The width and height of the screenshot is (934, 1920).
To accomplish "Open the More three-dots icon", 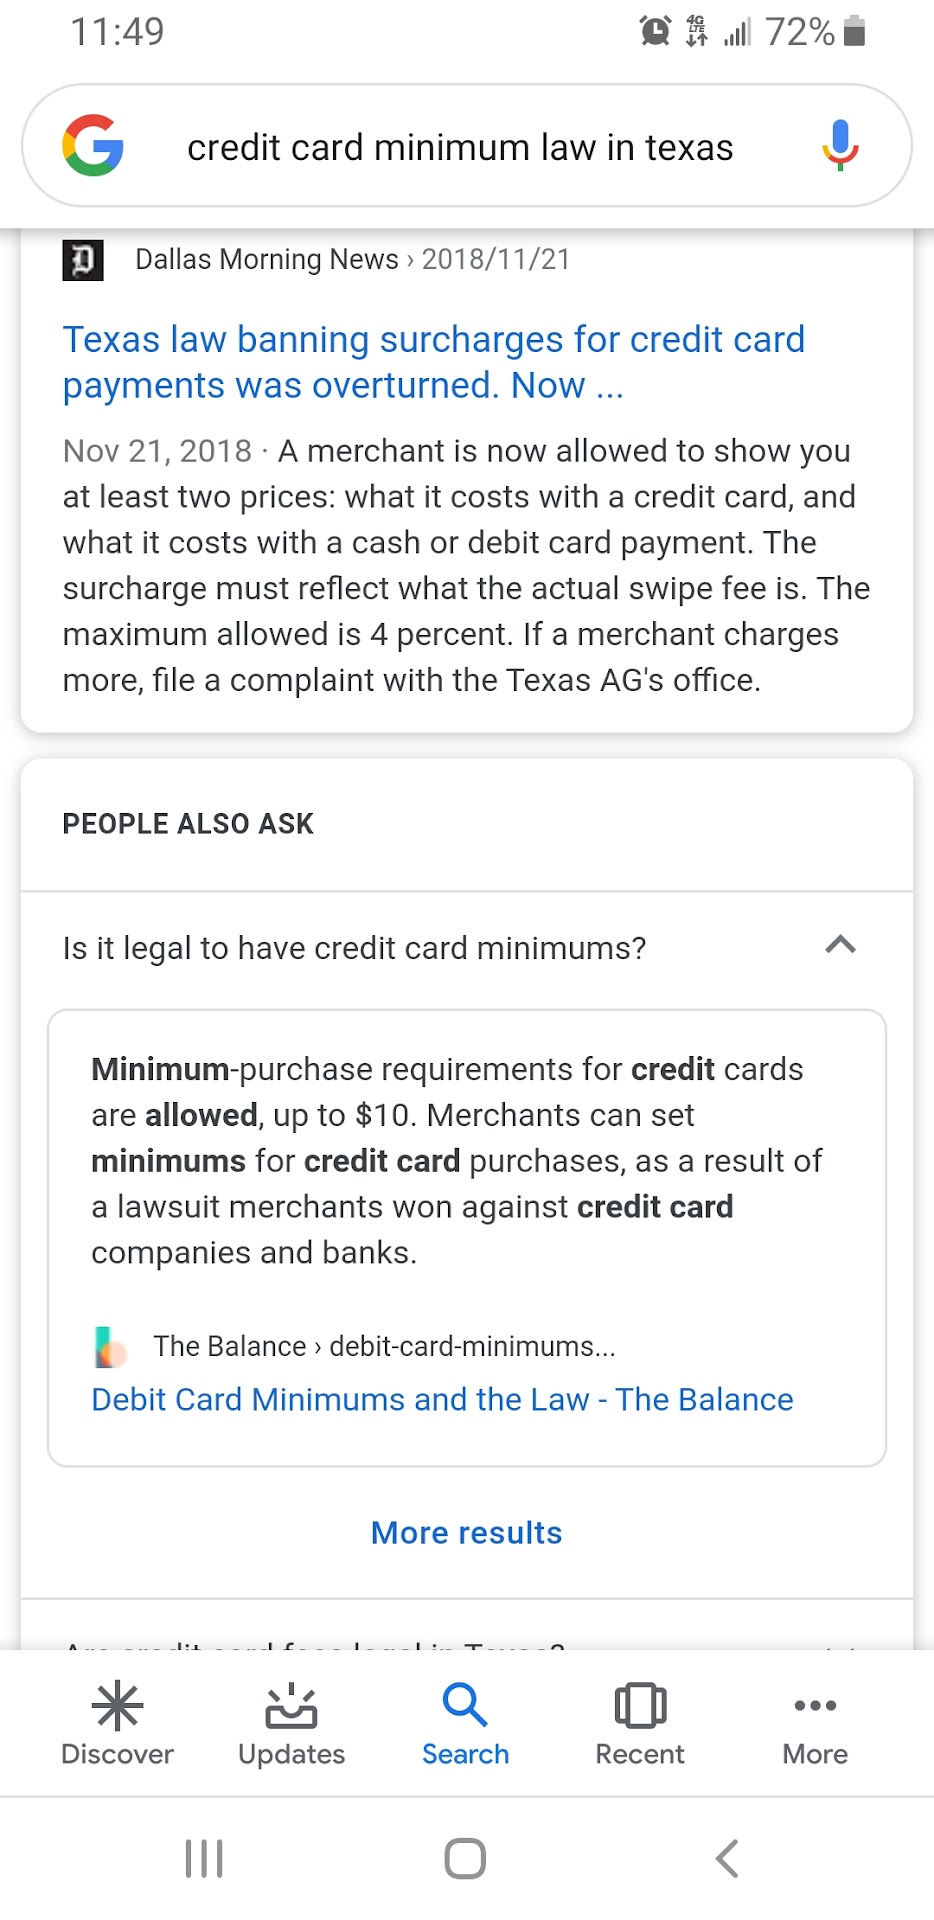I will [815, 1706].
